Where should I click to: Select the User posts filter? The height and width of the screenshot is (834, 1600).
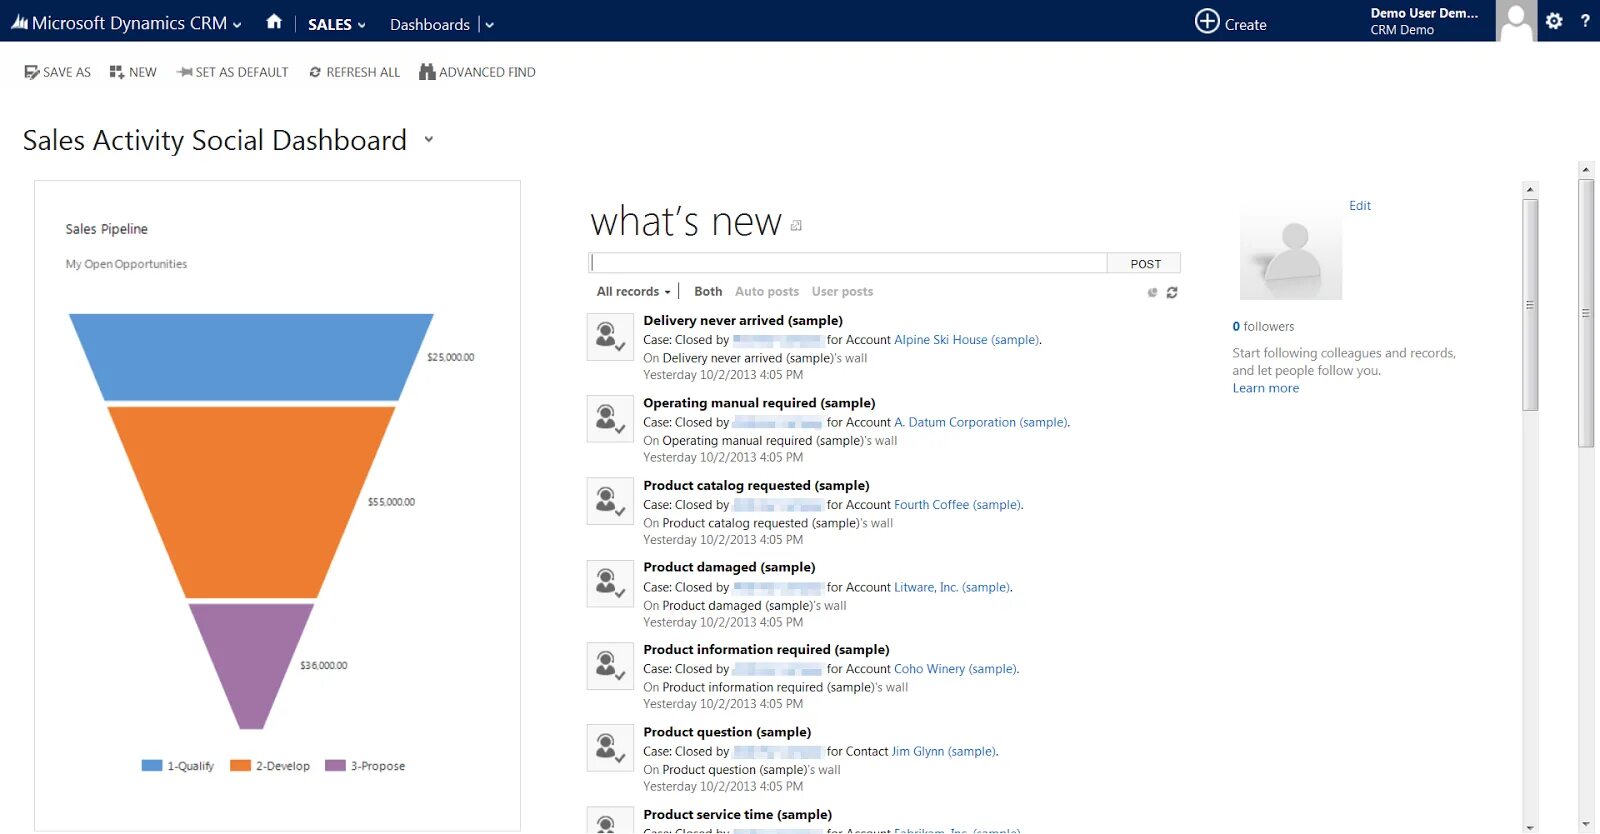[x=842, y=292]
